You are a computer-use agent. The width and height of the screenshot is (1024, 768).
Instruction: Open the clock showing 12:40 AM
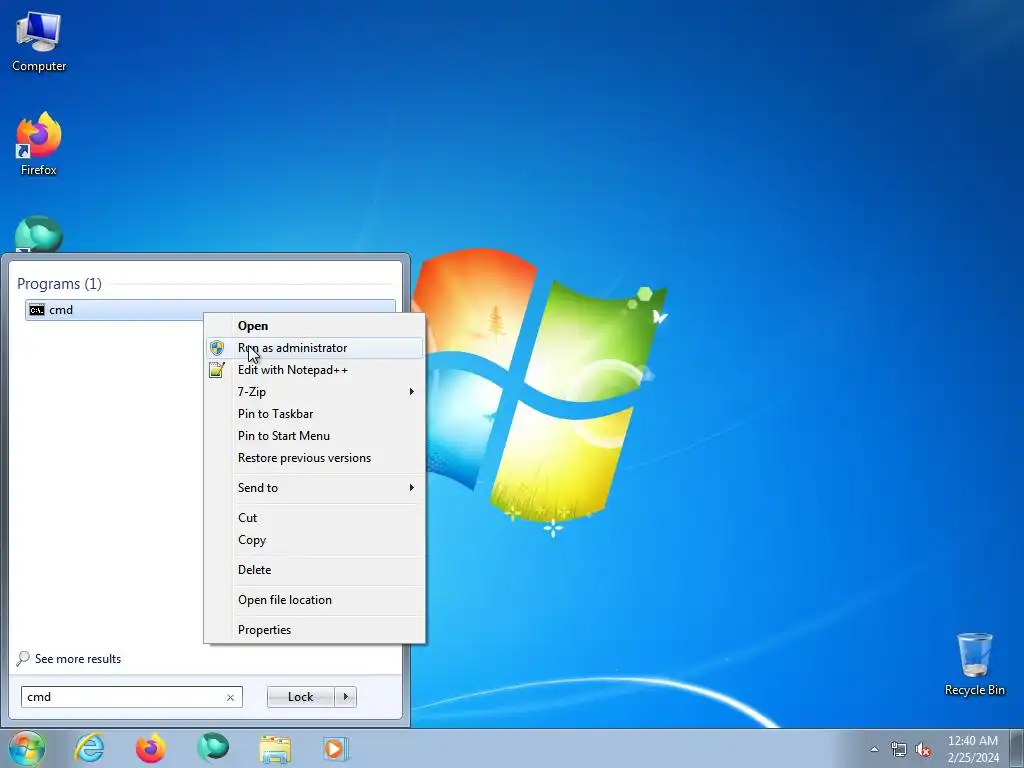point(973,749)
